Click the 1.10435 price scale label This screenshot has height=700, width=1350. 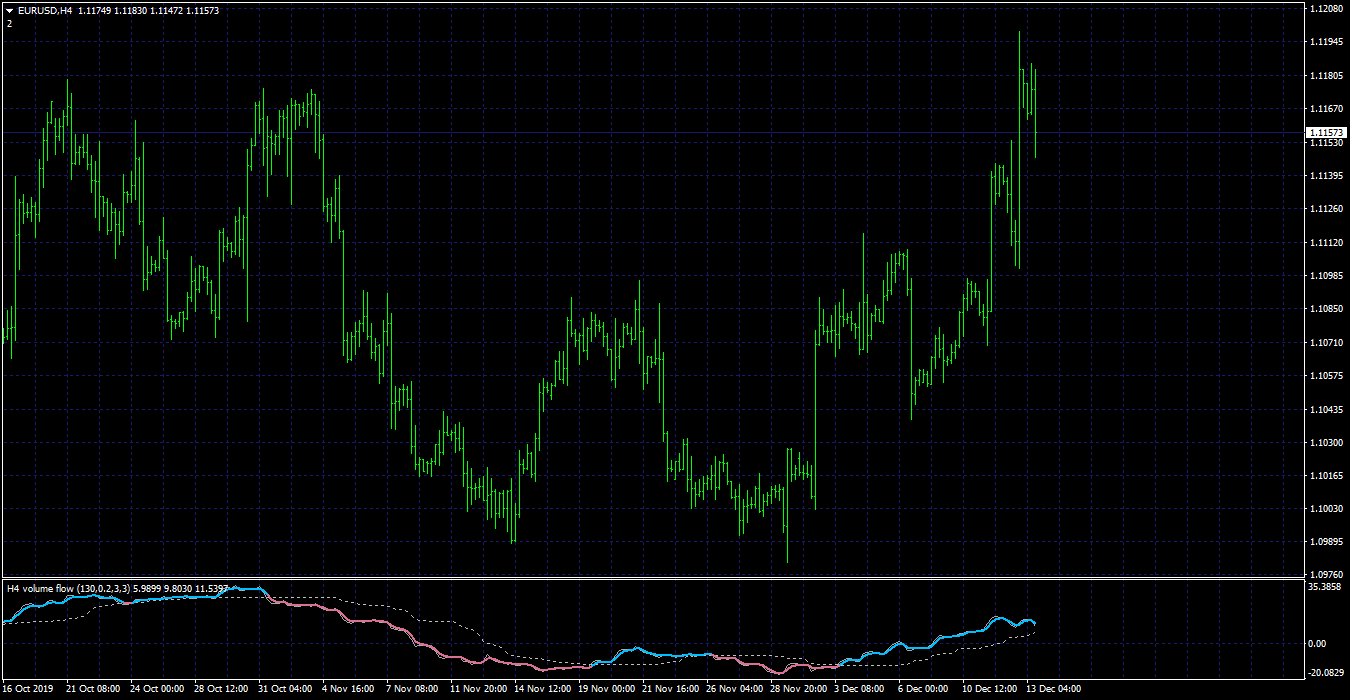click(1325, 409)
